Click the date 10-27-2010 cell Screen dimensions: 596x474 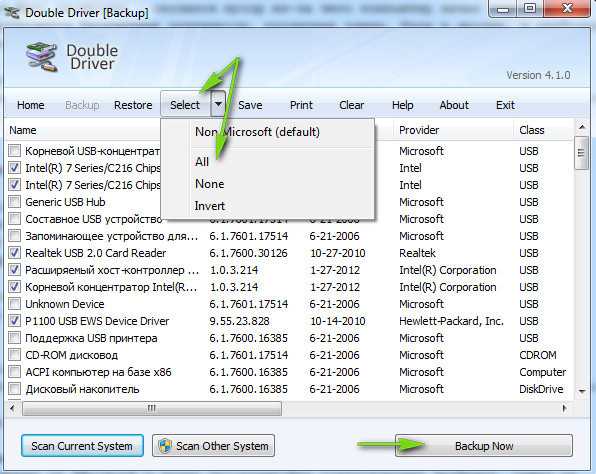coord(338,253)
